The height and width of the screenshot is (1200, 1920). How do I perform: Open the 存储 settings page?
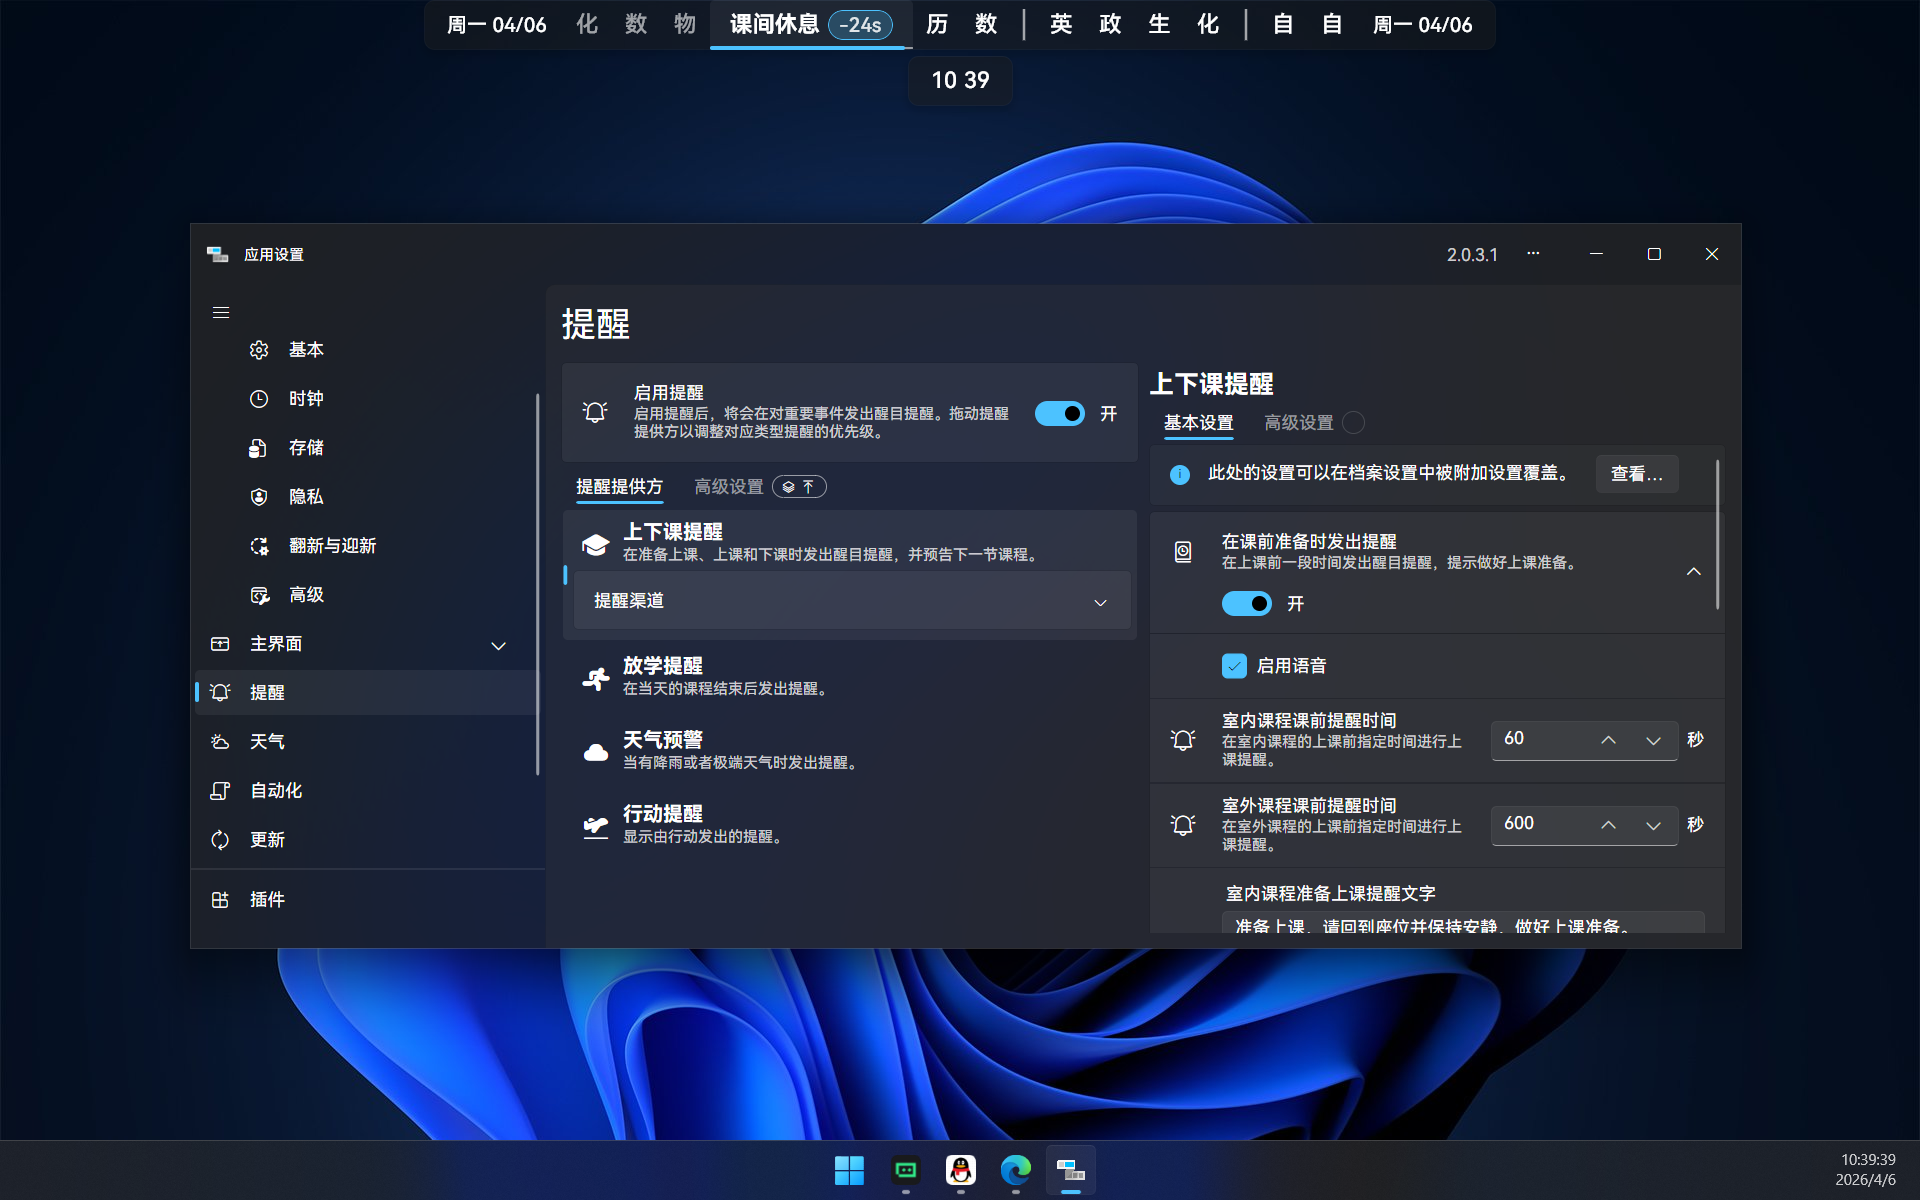tap(307, 447)
